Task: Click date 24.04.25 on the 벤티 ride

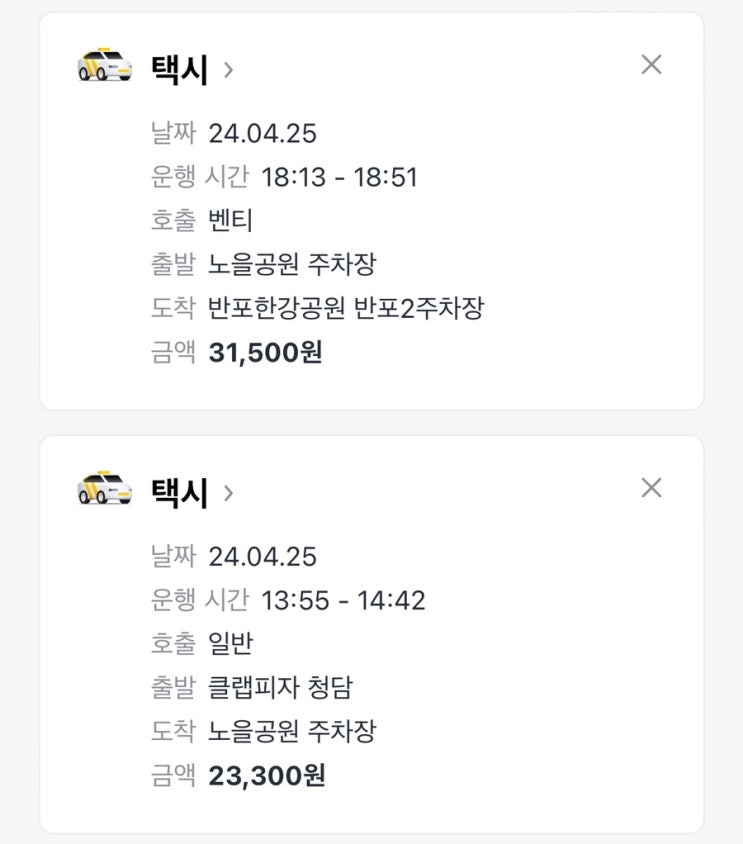Action: [262, 134]
